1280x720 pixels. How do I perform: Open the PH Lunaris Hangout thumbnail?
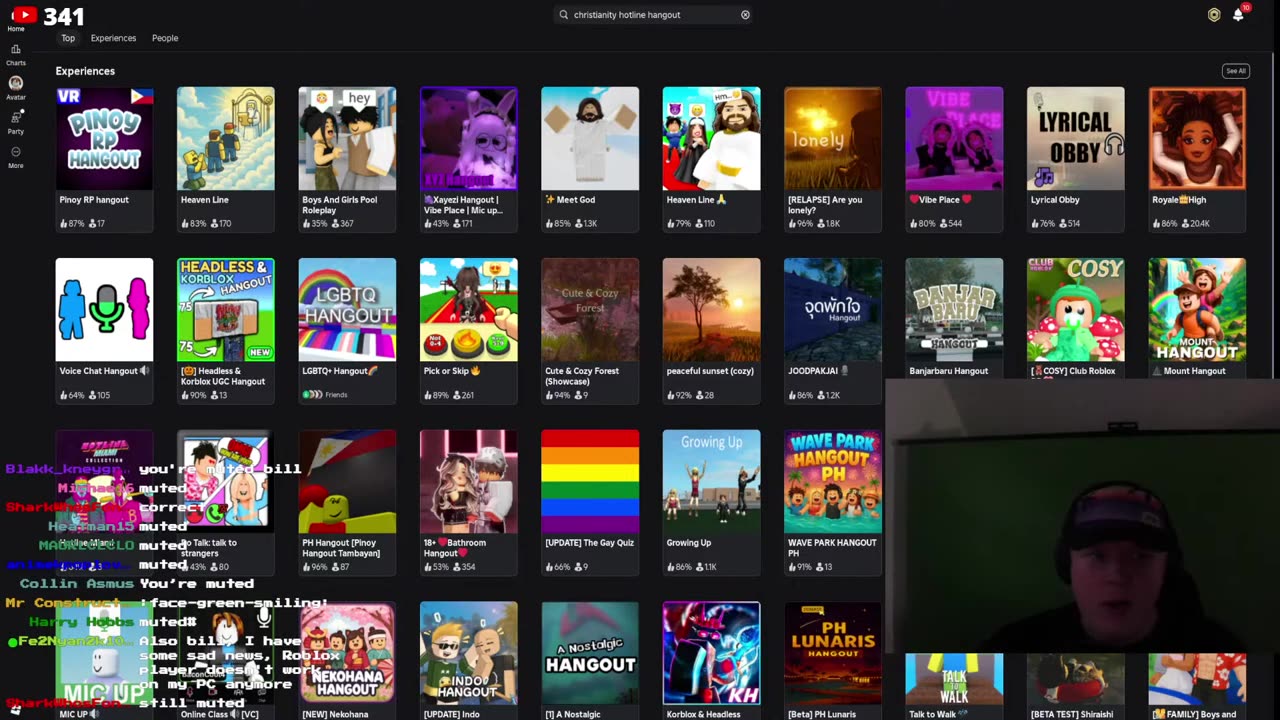(833, 653)
